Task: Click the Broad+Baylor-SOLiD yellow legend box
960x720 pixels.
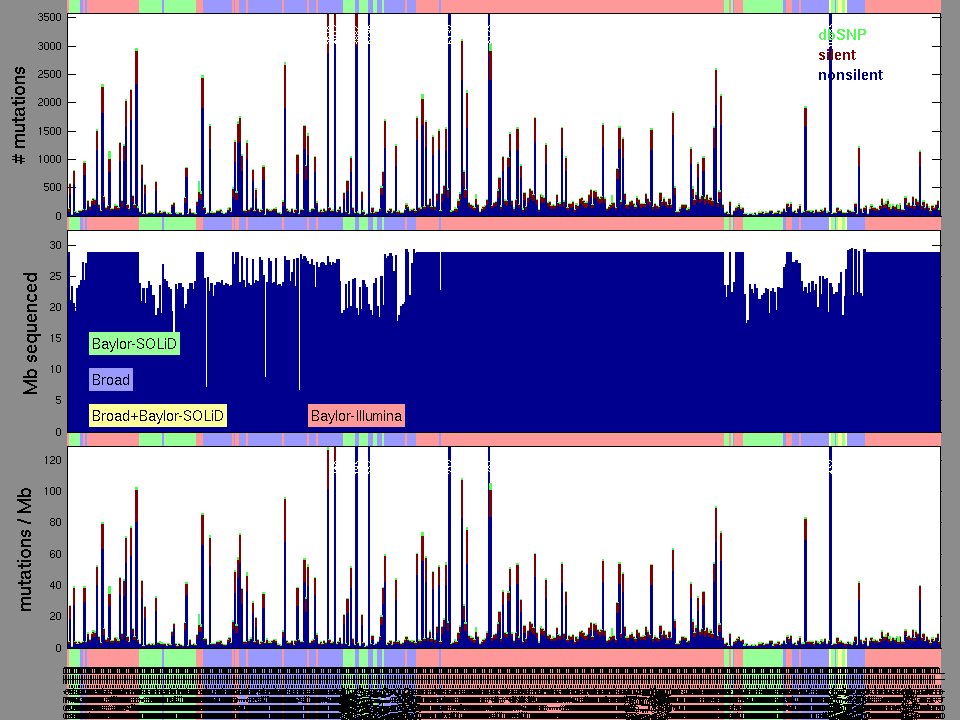Action: [158, 416]
